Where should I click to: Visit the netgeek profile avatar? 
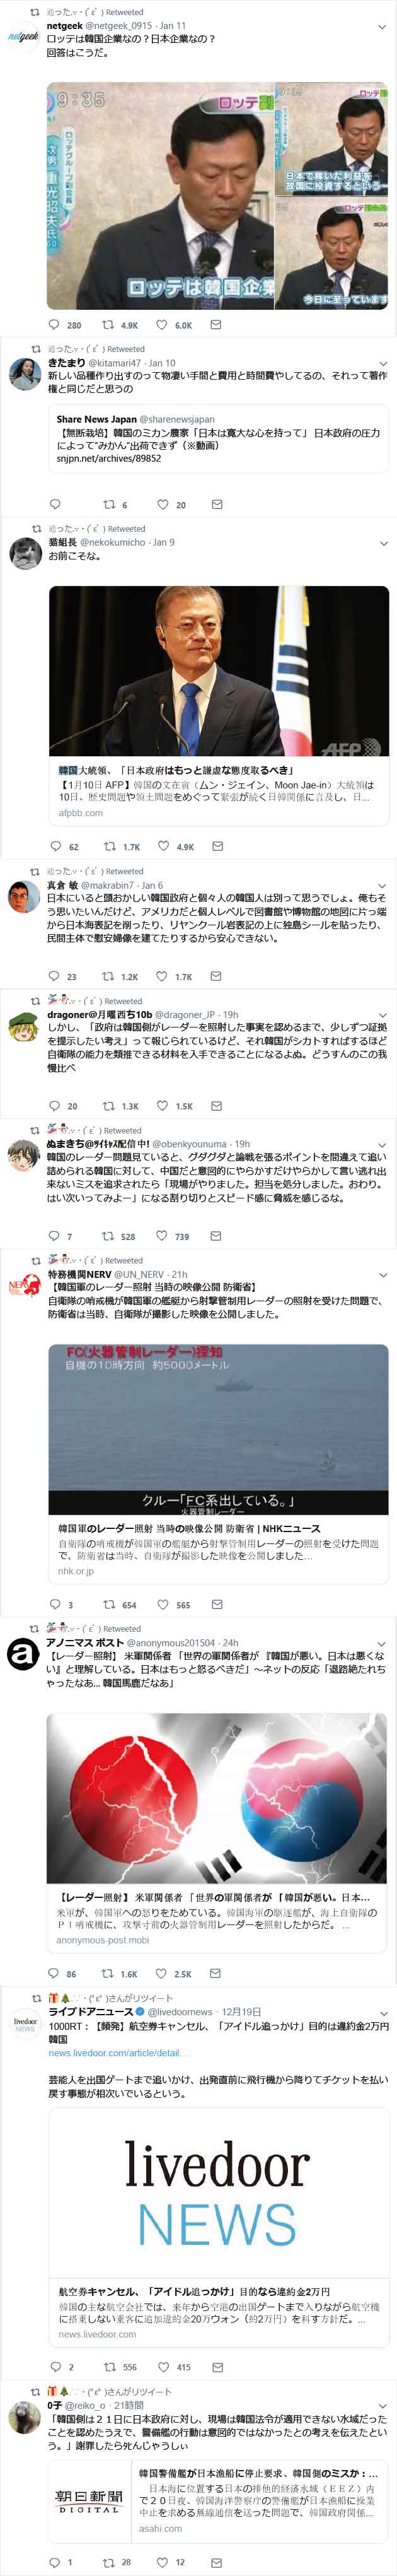(23, 36)
